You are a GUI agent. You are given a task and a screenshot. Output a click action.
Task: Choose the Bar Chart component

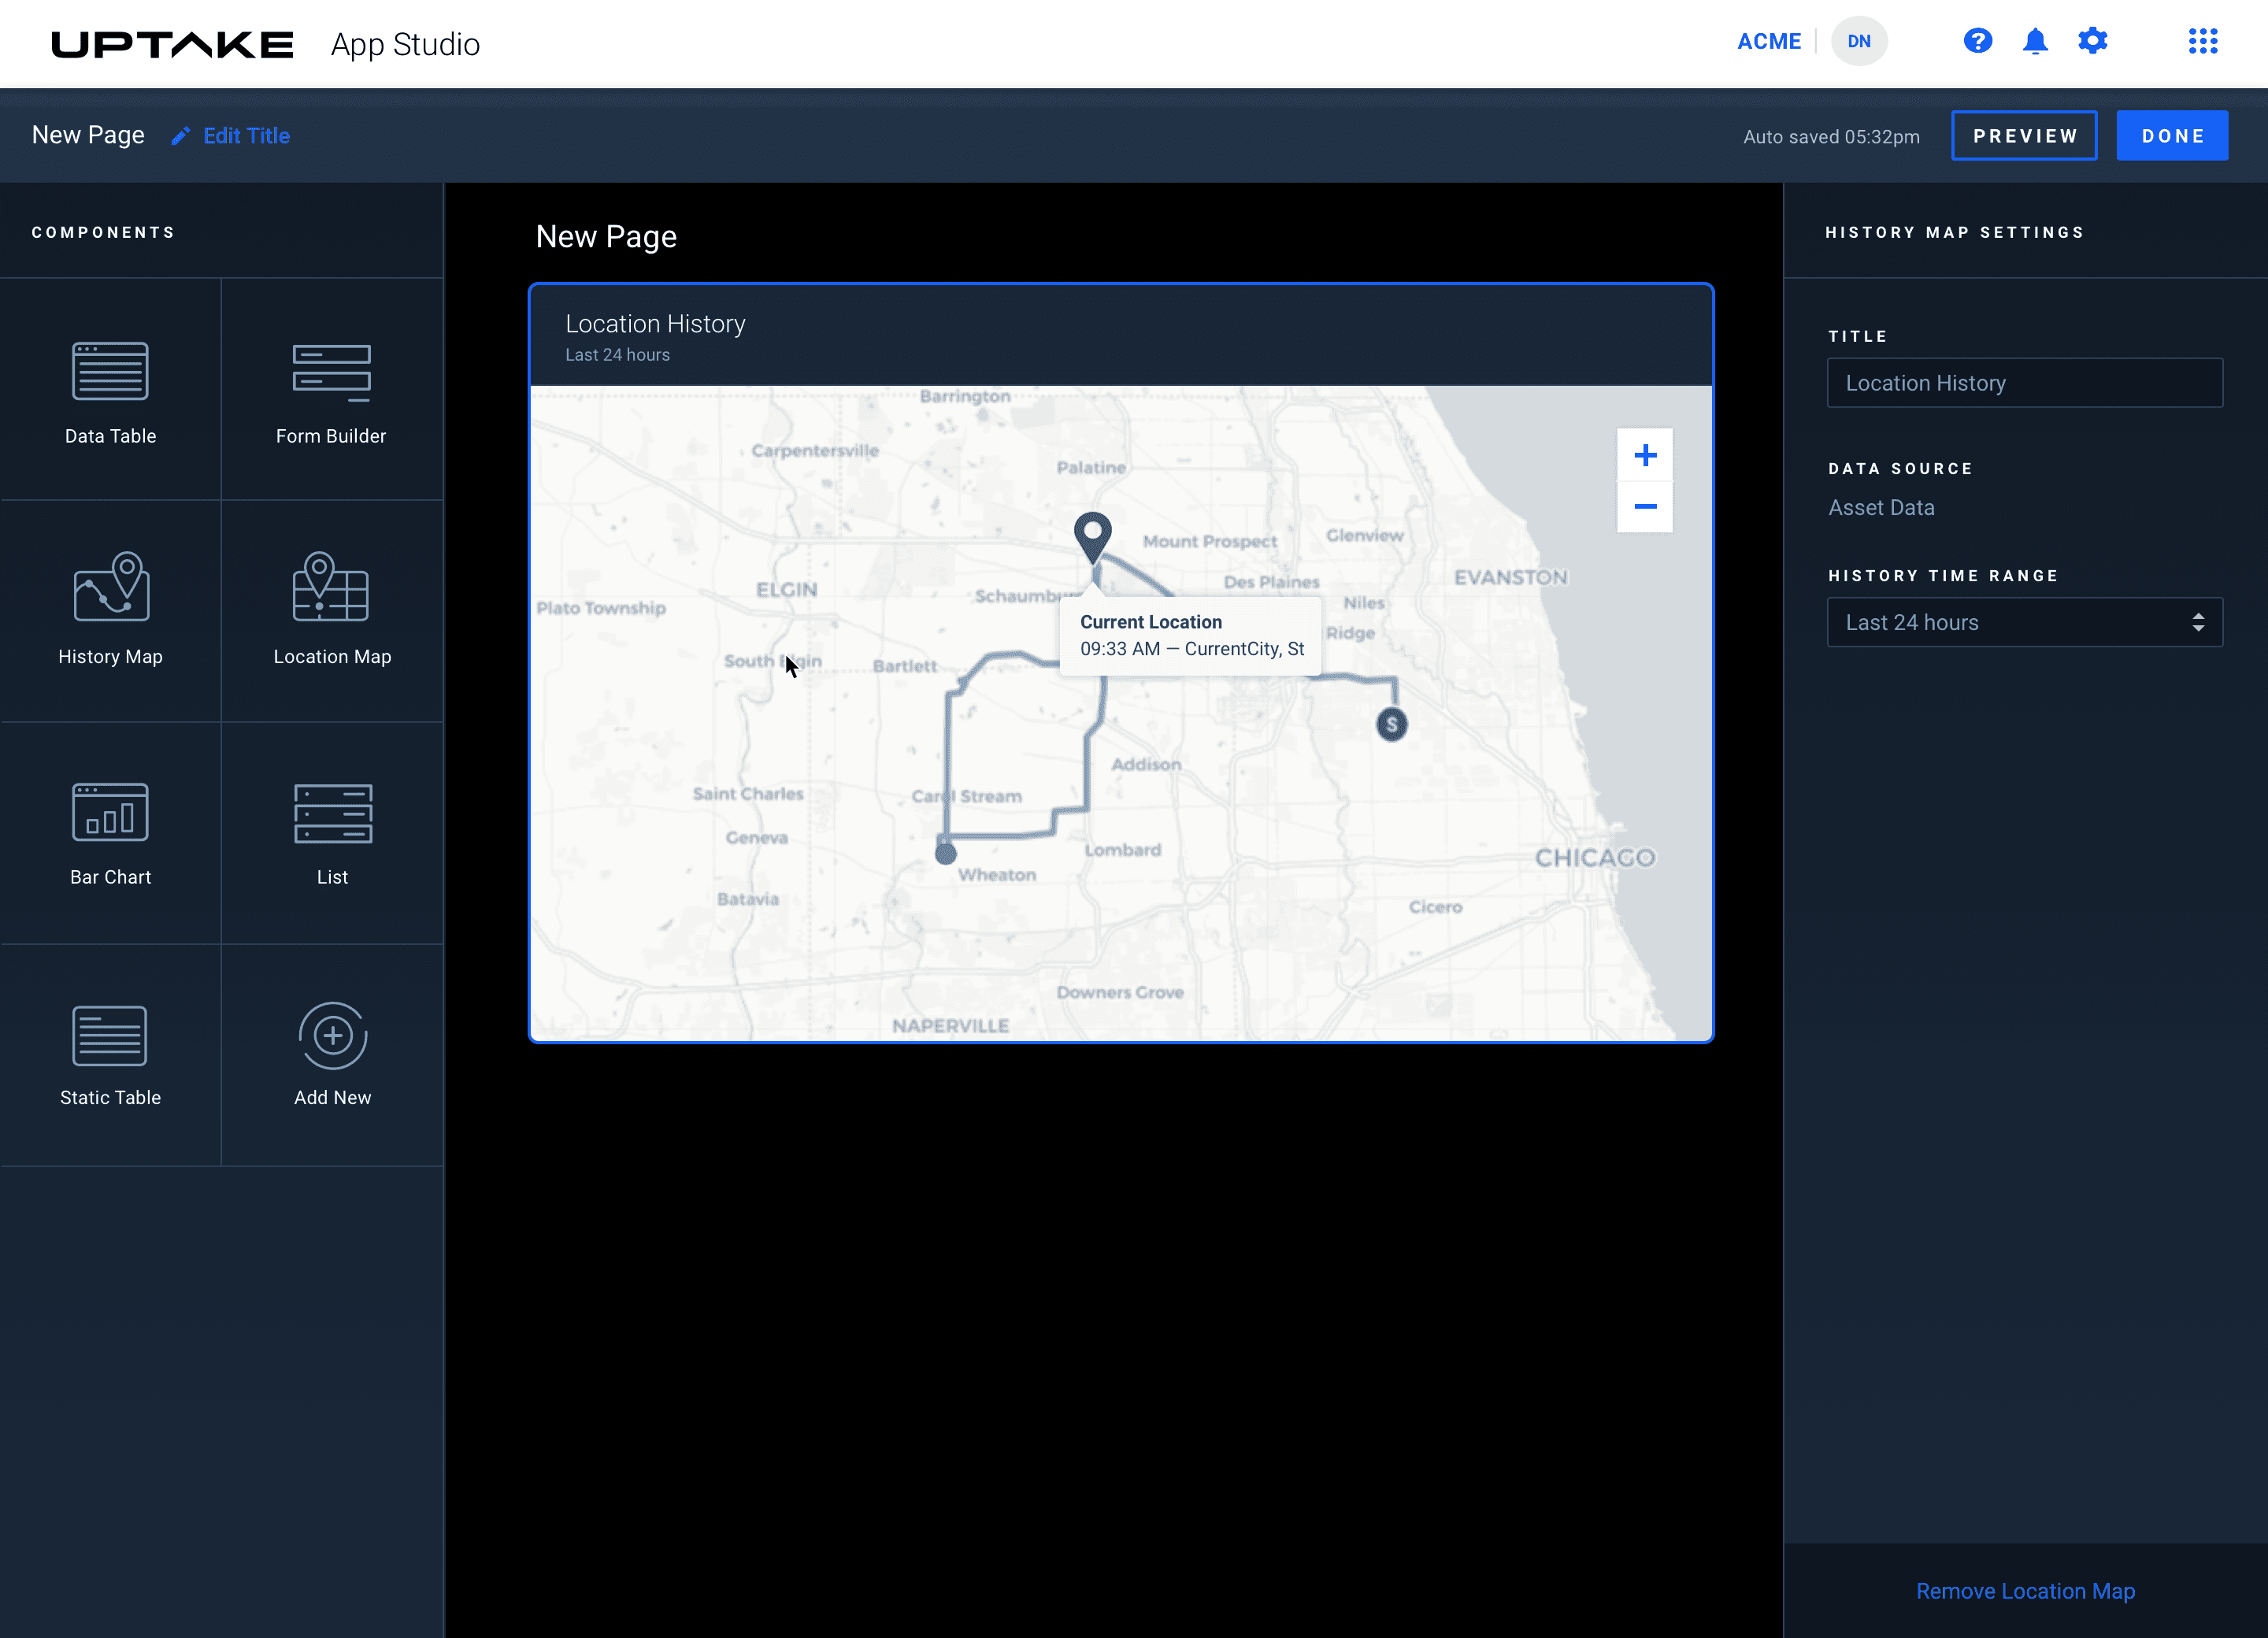point(110,812)
